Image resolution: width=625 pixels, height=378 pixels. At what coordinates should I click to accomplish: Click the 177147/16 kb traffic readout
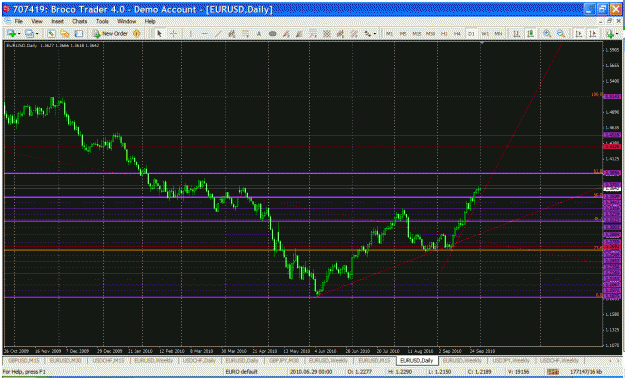[x=586, y=372]
